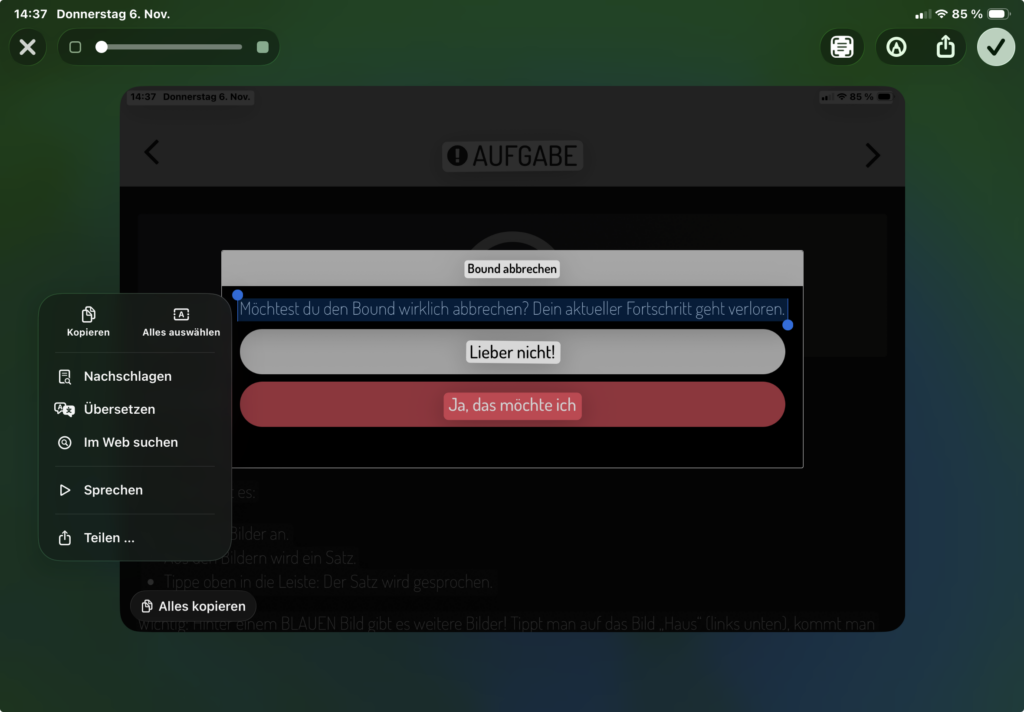1024x712 pixels.
Task: Discard the screenshot with the X icon
Action: click(x=28, y=47)
